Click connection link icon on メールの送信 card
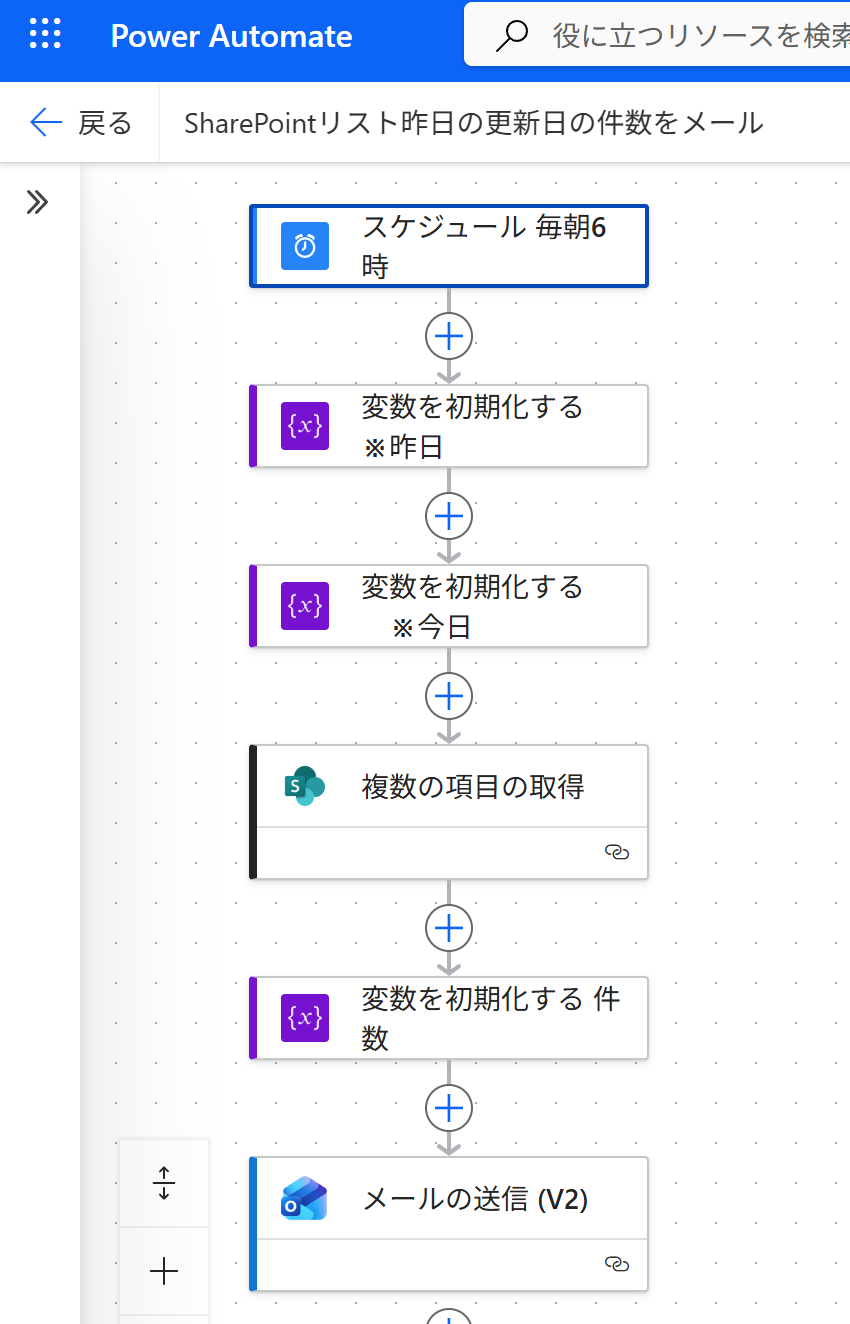 (x=617, y=1264)
